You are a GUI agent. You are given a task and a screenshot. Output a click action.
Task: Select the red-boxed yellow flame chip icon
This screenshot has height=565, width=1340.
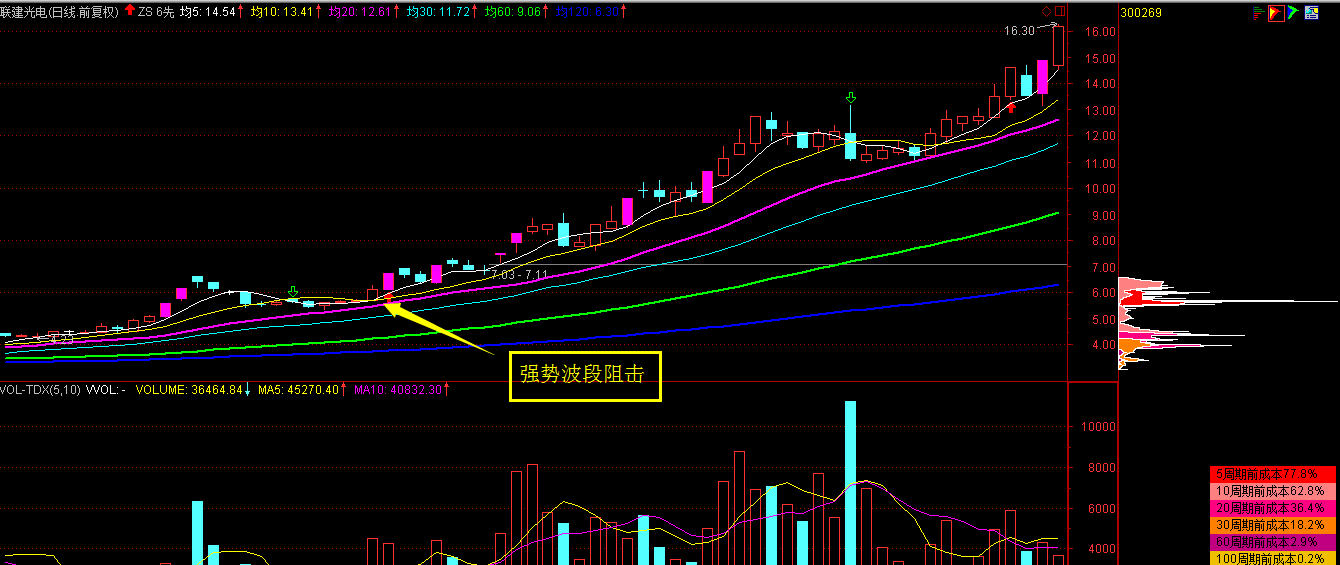1276,13
